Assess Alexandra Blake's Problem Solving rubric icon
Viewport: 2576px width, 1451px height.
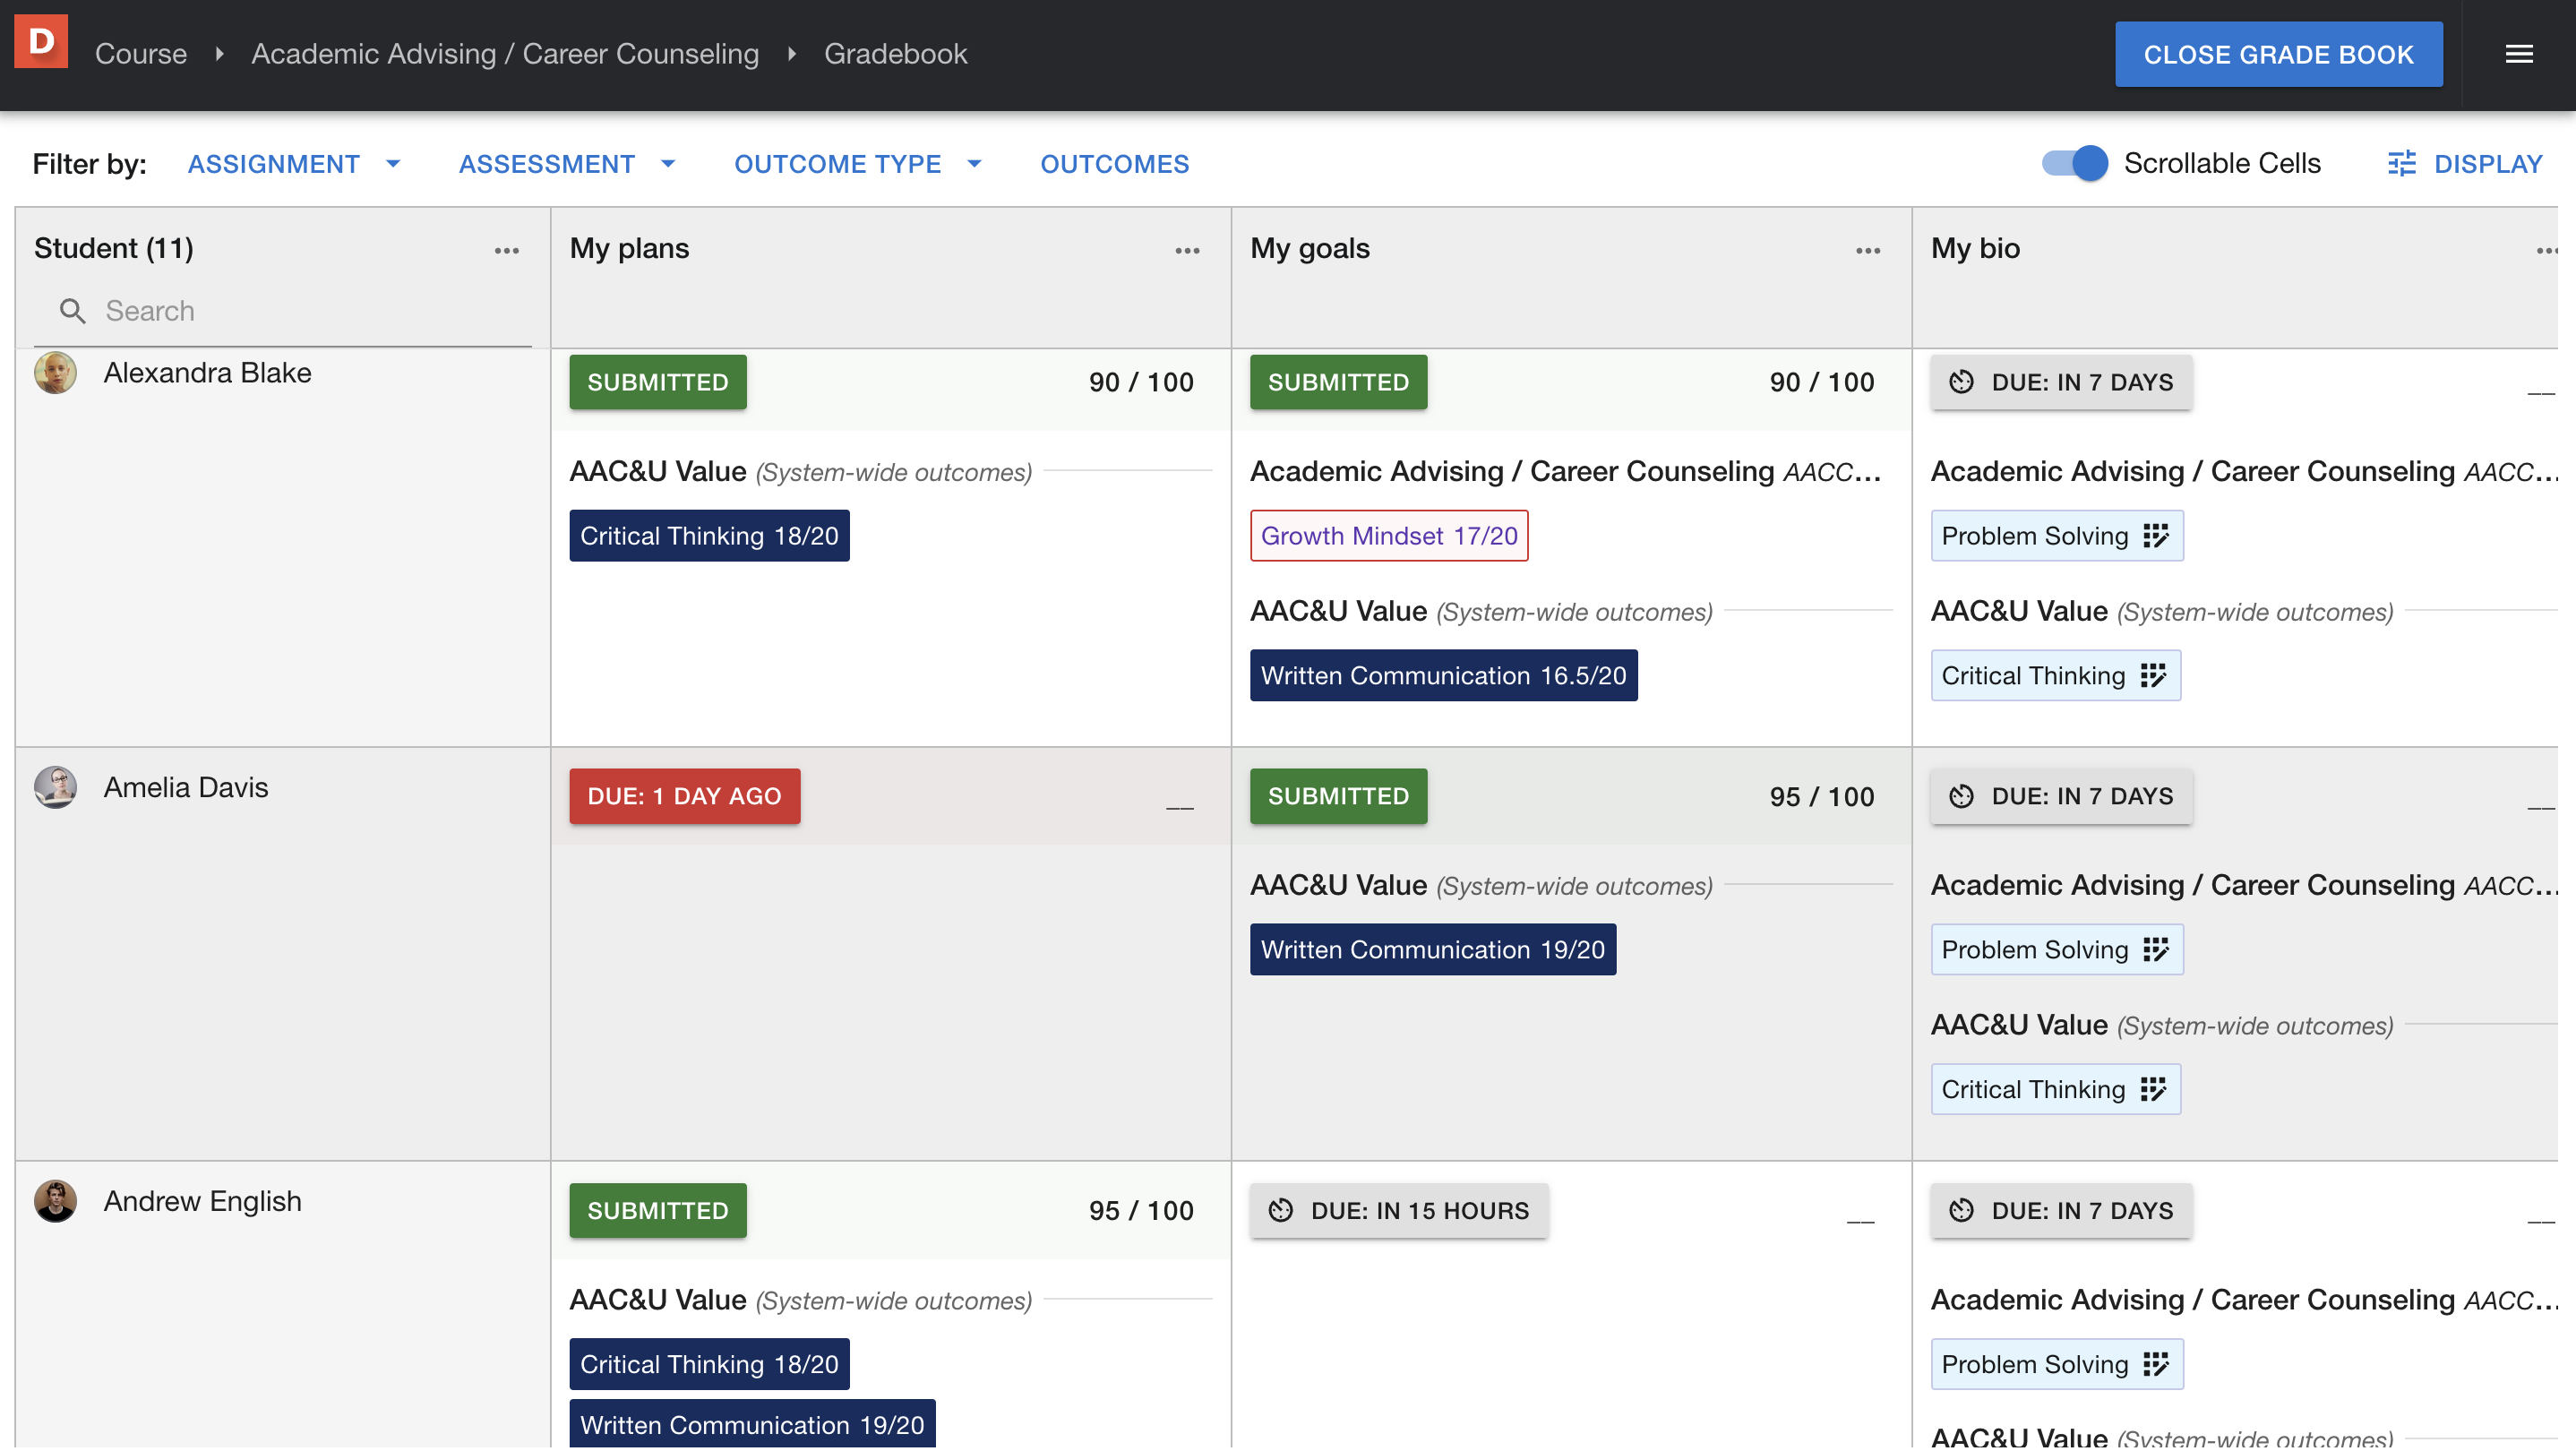[2156, 536]
